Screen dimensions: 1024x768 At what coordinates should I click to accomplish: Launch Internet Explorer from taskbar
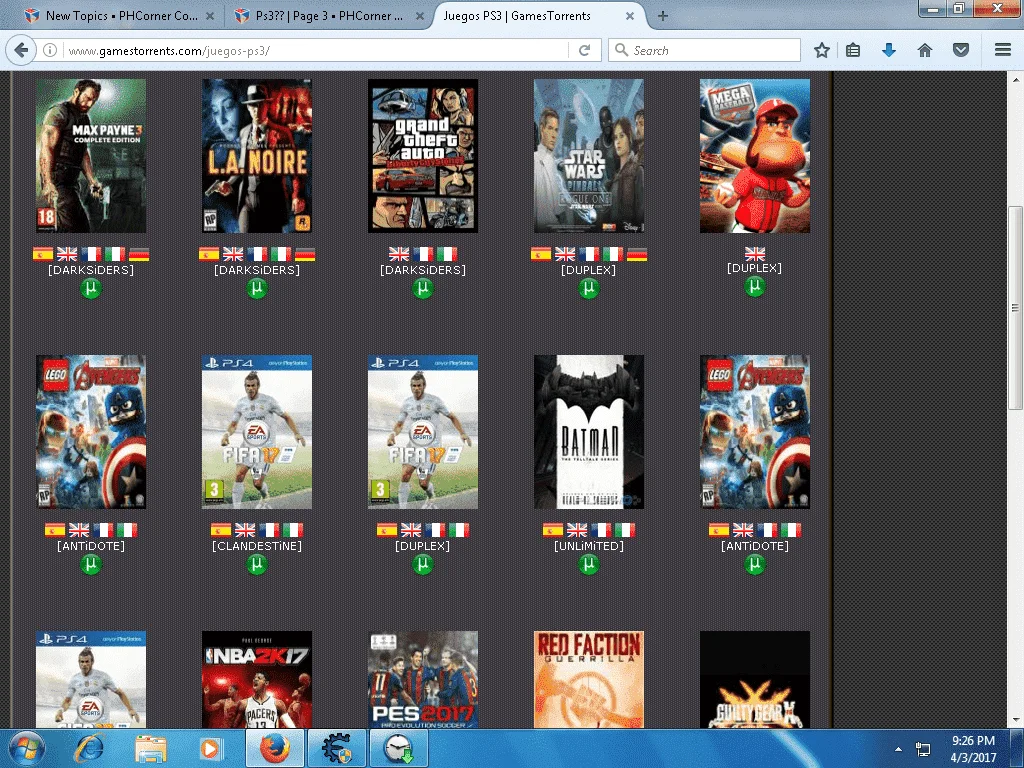pos(89,749)
